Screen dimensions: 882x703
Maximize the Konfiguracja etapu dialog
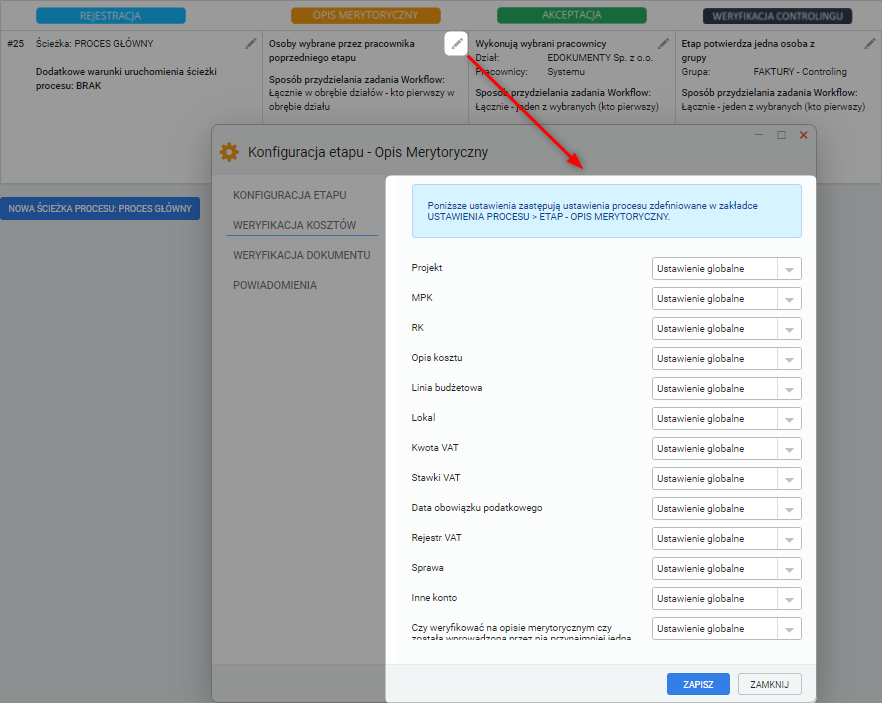(x=781, y=135)
